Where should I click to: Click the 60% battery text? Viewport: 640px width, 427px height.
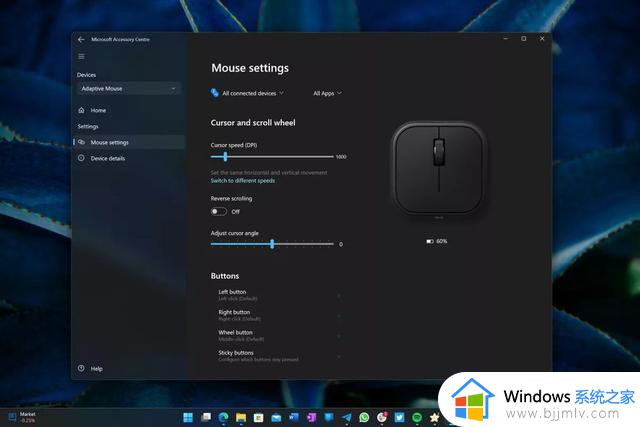[442, 241]
